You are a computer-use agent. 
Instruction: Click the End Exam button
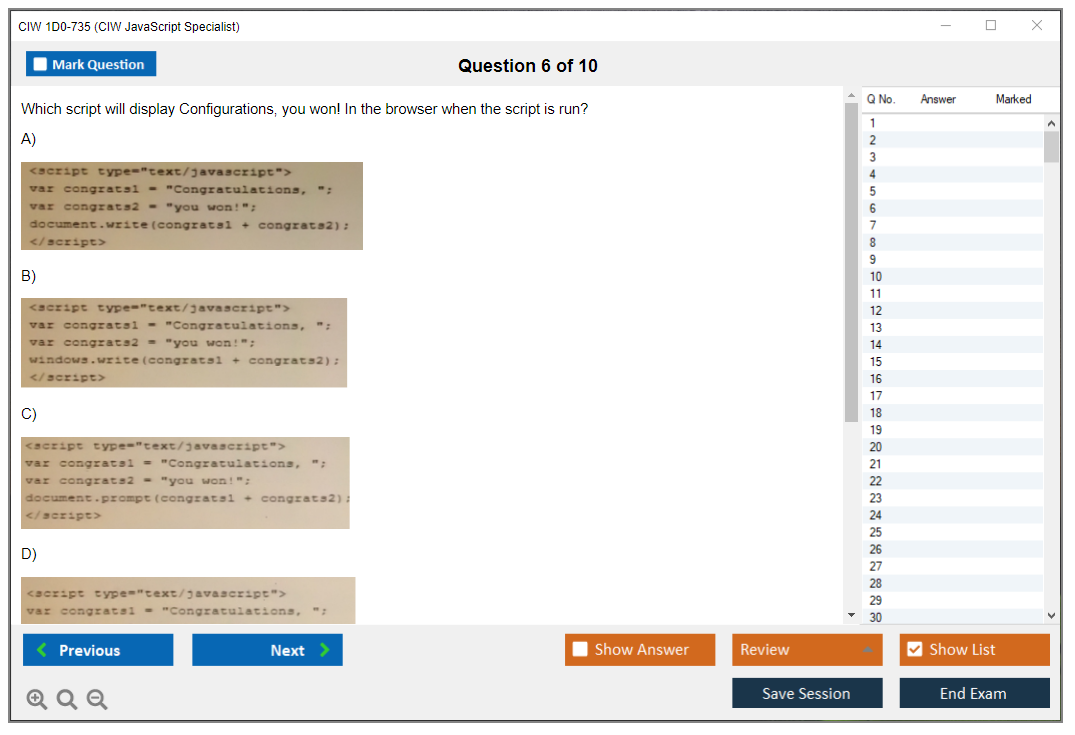pyautogui.click(x=974, y=693)
